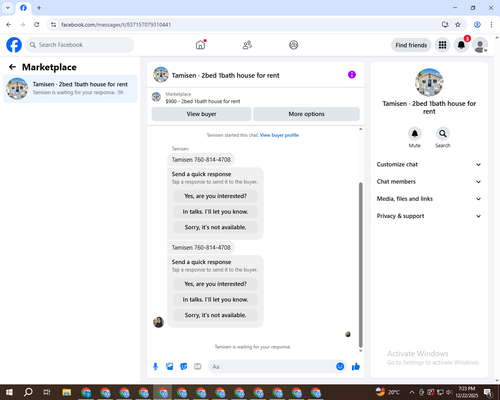Click chat scroll up arrow

pyautogui.click(x=360, y=129)
